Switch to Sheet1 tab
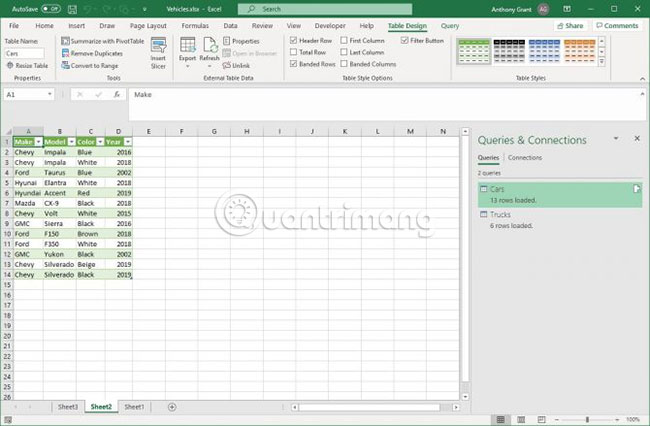650x426 pixels. click(134, 407)
